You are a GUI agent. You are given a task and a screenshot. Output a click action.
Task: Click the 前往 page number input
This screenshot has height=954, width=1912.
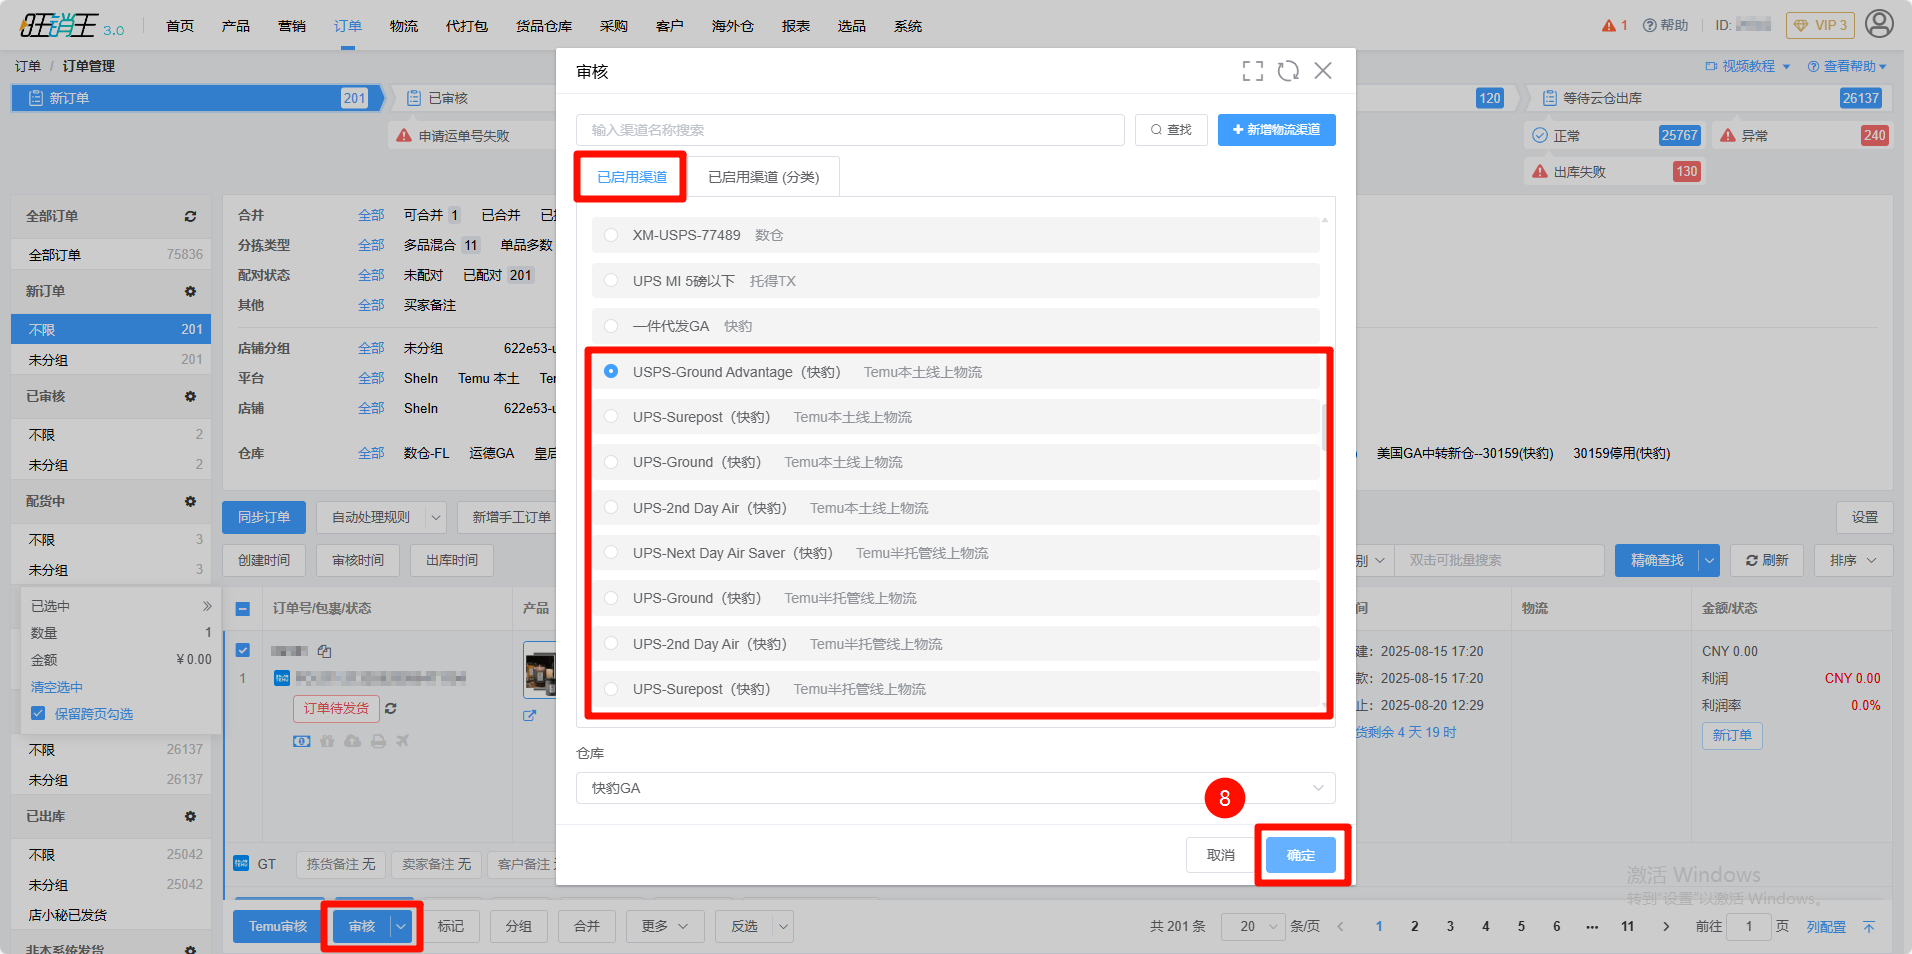tap(1749, 927)
